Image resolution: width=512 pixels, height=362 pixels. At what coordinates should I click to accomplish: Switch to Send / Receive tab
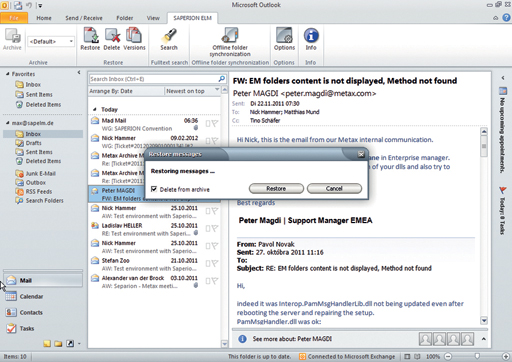pyautogui.click(x=84, y=18)
